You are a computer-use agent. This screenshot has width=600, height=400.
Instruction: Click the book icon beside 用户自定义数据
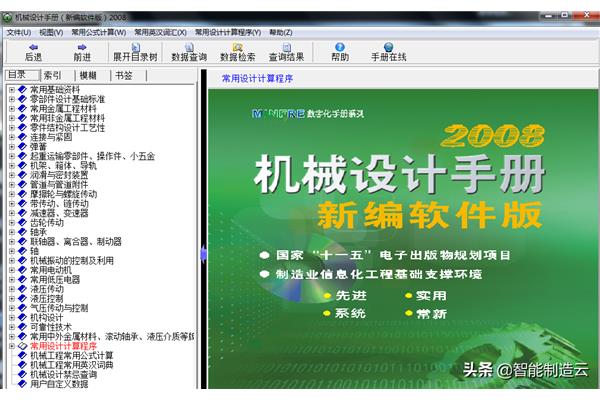[22, 384]
